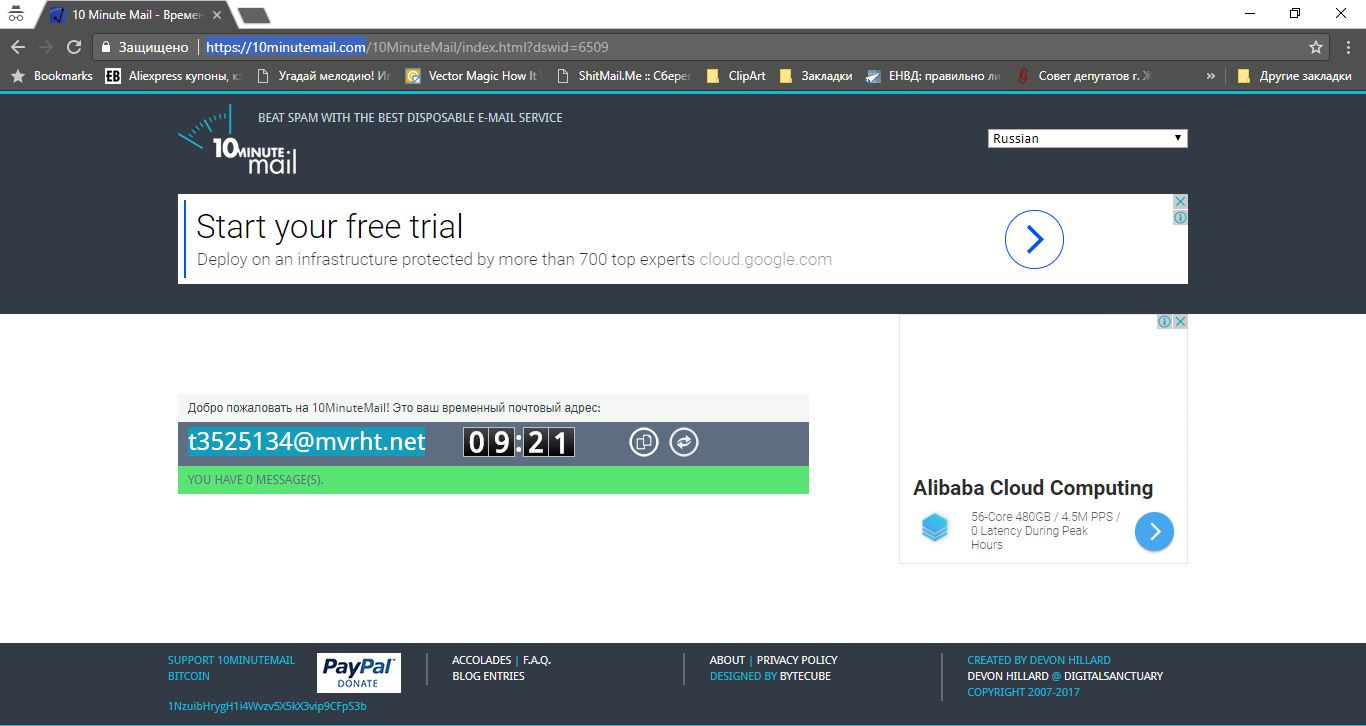The height and width of the screenshot is (726, 1366).
Task: Open the incognito mode indicator
Action: [15, 14]
